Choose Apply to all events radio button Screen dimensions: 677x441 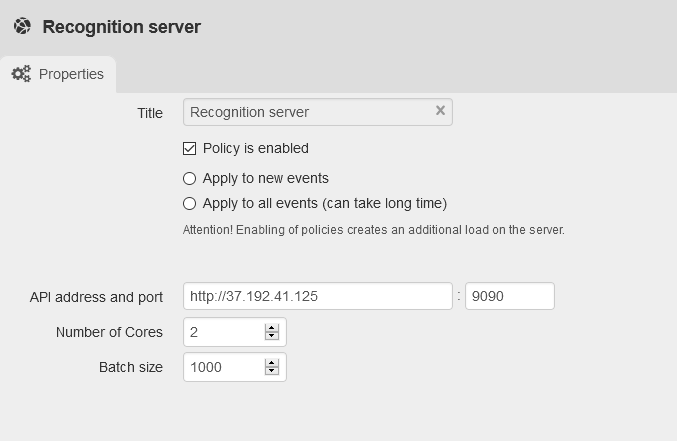[x=190, y=204]
